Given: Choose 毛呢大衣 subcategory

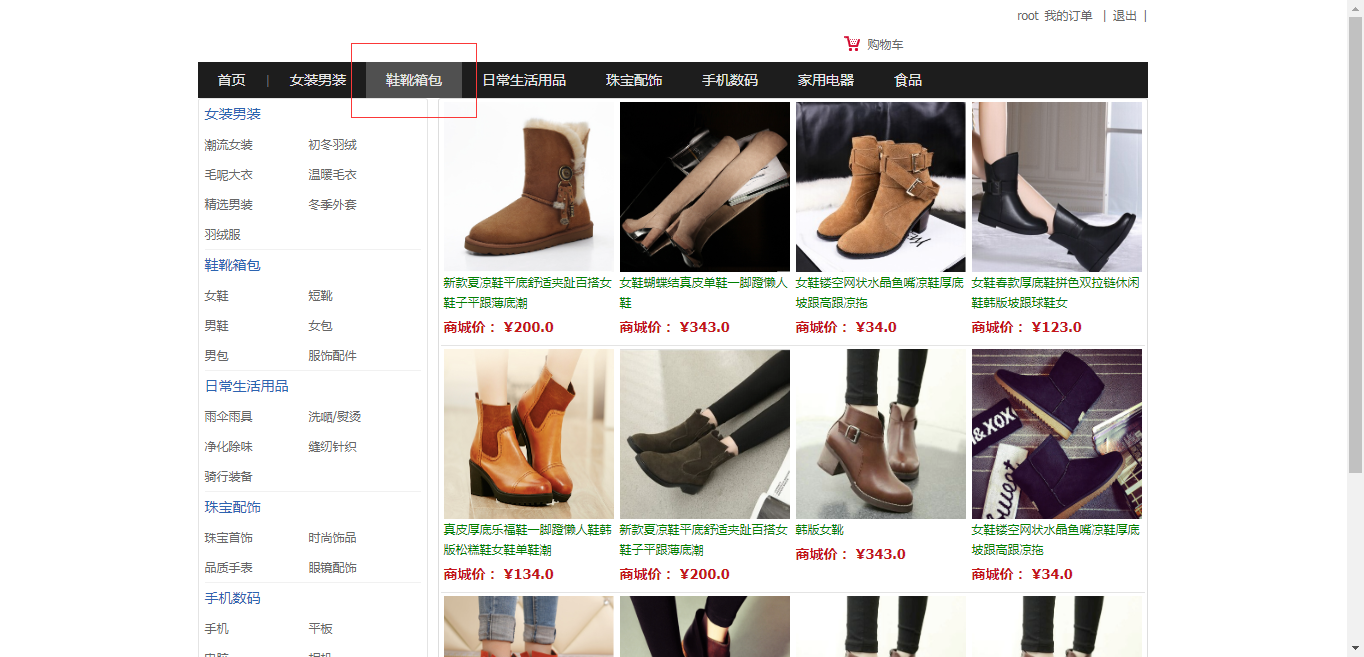Looking at the screenshot, I should (229, 175).
